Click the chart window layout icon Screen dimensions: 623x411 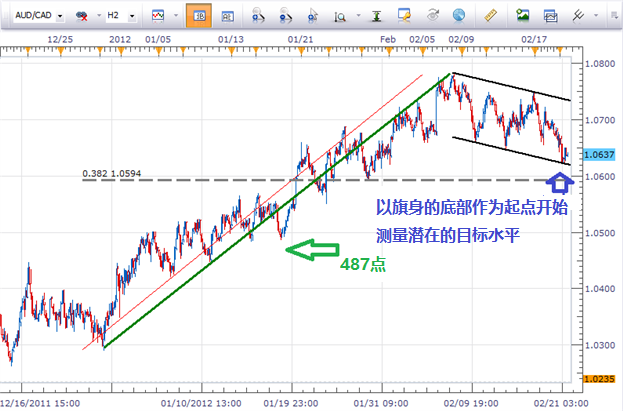550,17
